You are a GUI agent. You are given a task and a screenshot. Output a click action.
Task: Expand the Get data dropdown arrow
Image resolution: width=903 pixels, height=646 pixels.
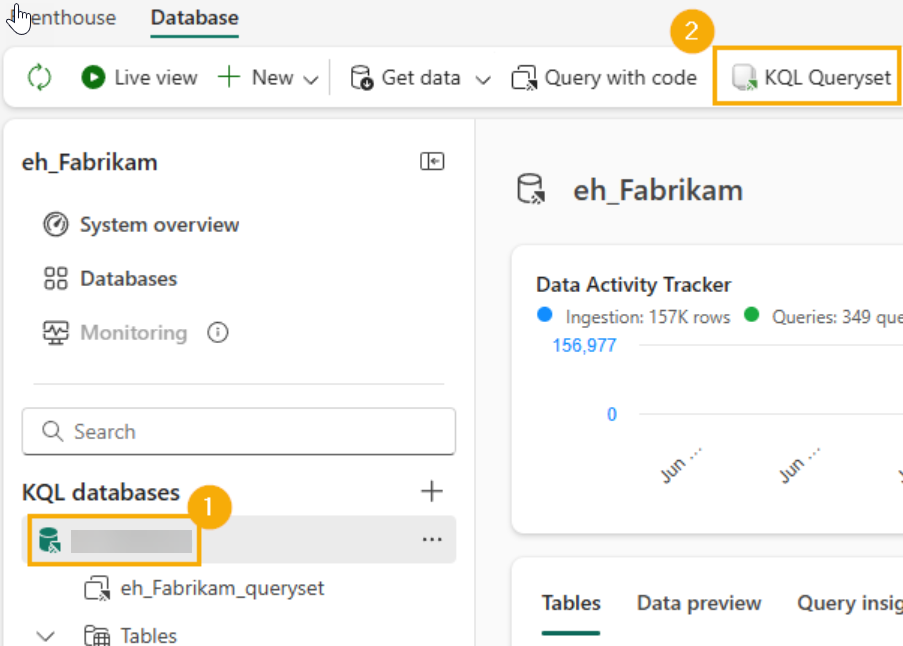tap(484, 79)
